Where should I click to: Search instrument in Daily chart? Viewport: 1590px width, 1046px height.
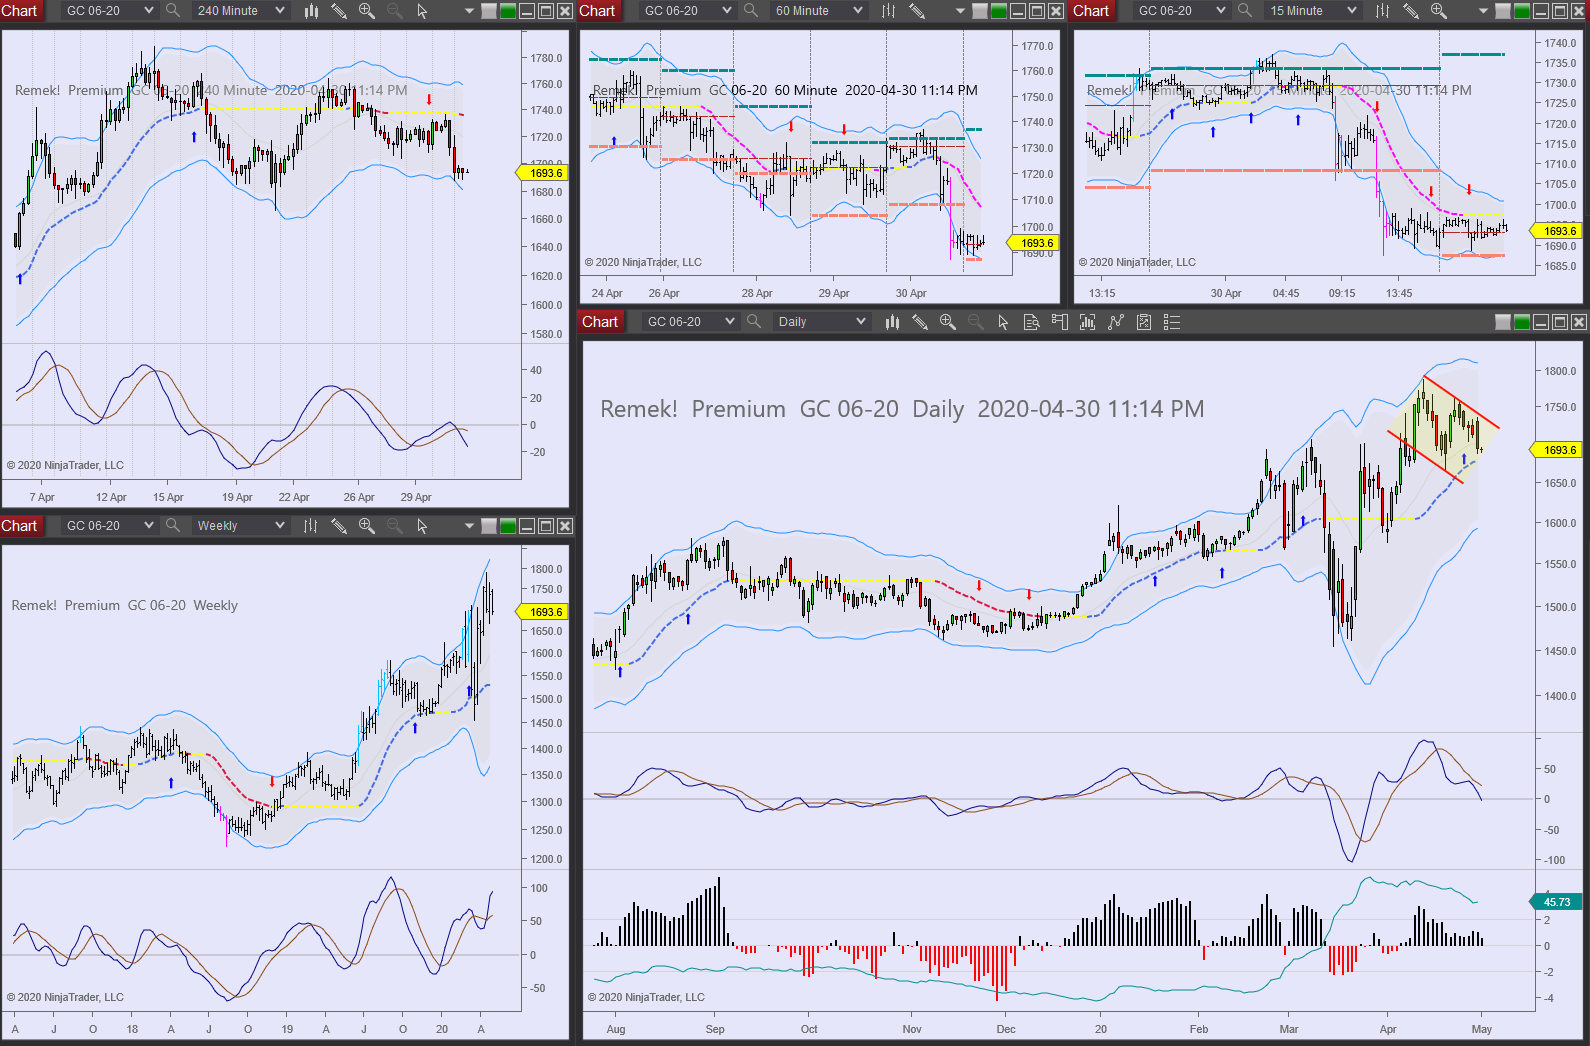pos(754,322)
